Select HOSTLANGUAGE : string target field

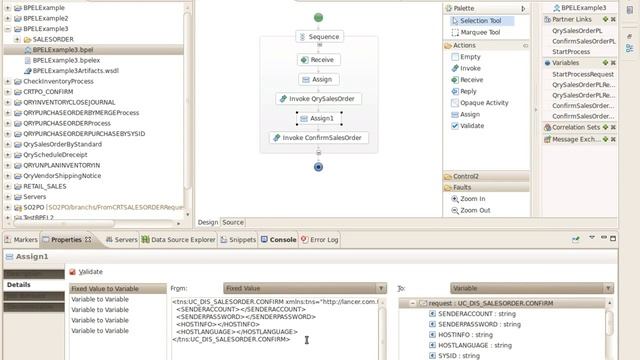(x=470, y=345)
